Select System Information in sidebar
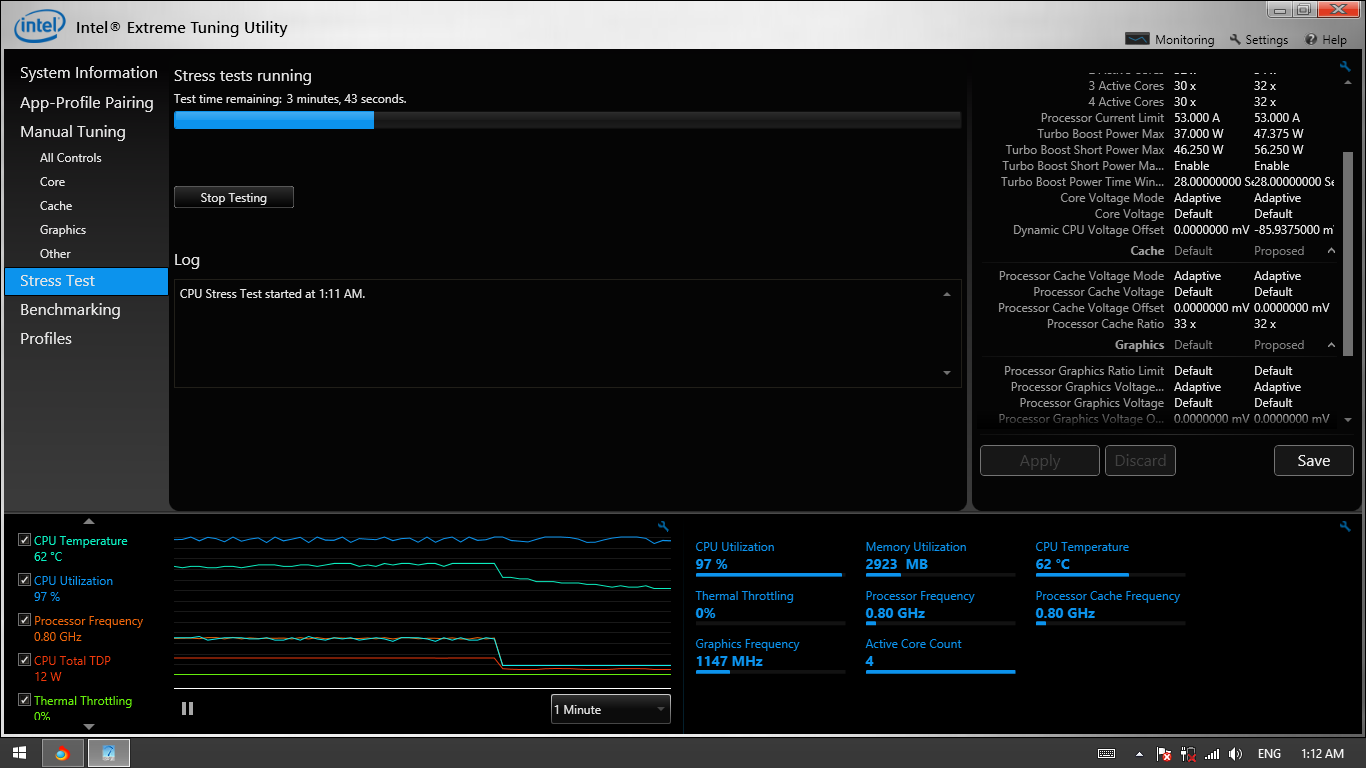Screen dimensions: 1366x768 tap(88, 73)
